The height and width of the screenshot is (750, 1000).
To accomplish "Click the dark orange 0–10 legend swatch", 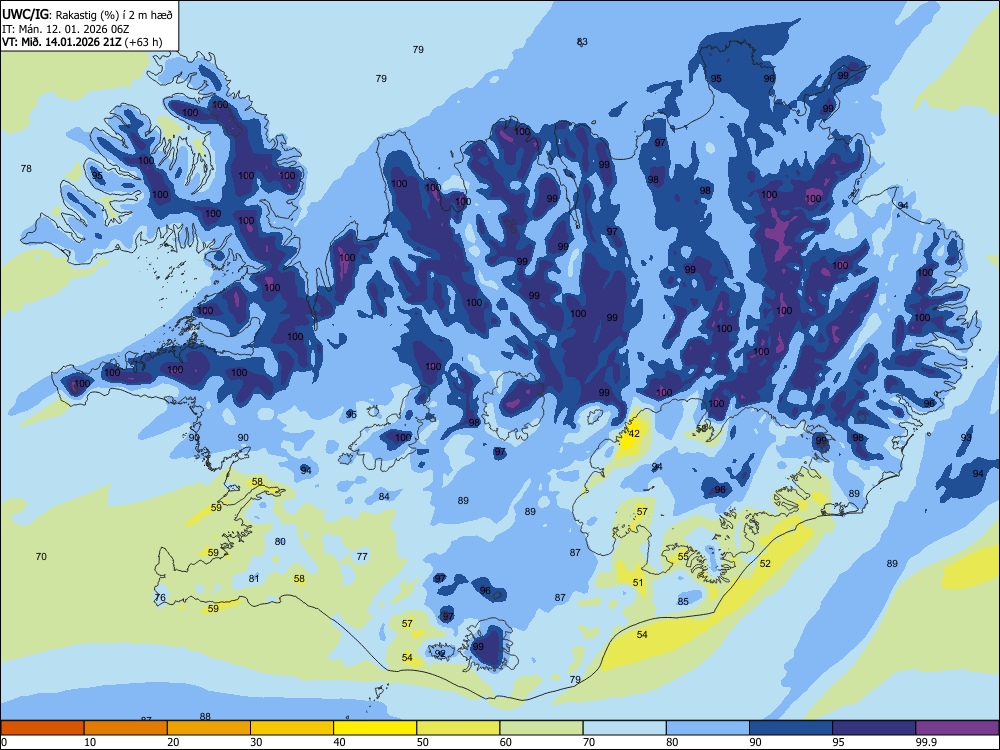I will click(42, 728).
